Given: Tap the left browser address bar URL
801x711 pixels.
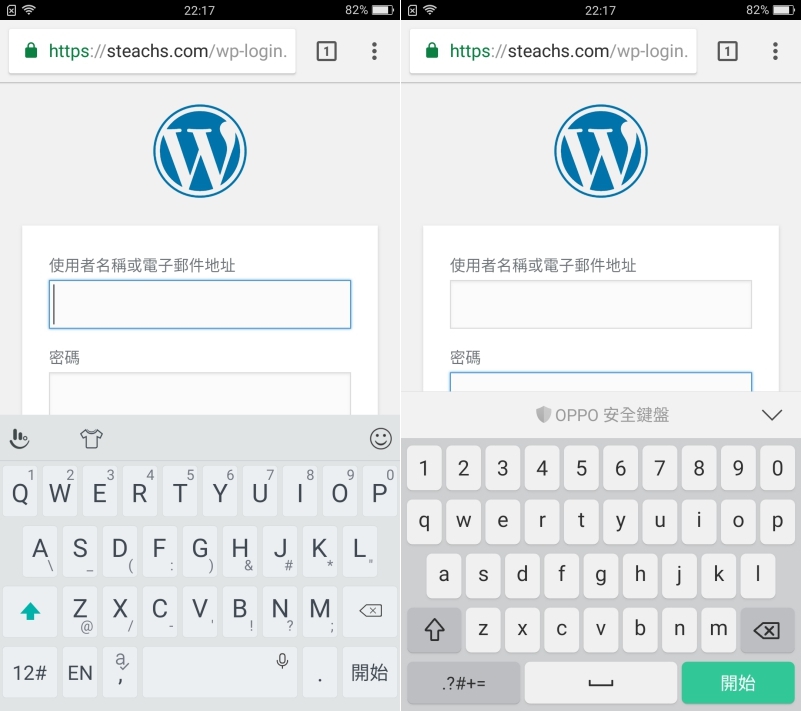Looking at the screenshot, I should pos(168,51).
